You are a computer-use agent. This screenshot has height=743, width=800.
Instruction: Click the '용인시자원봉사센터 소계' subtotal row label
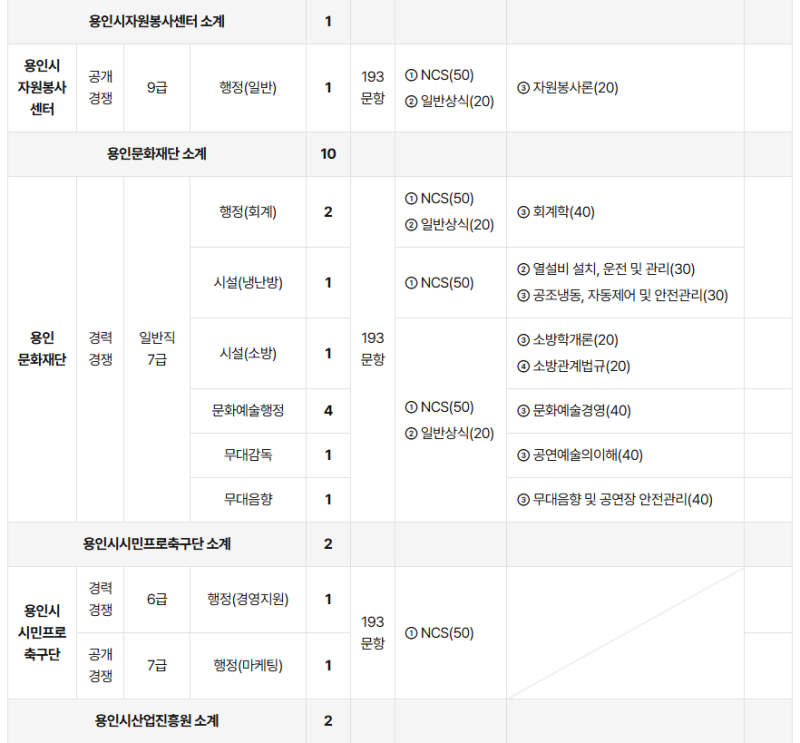click(x=157, y=21)
